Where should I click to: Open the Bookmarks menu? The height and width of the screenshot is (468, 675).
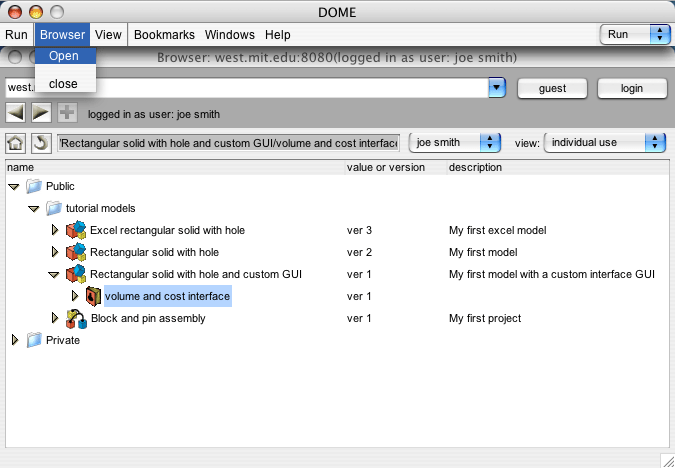(x=164, y=34)
